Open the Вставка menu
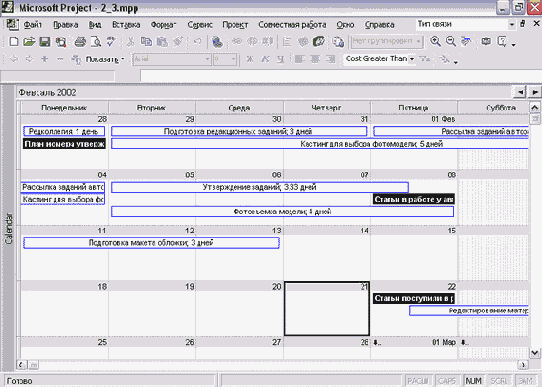Image resolution: width=542 pixels, height=387 pixels. click(x=126, y=25)
